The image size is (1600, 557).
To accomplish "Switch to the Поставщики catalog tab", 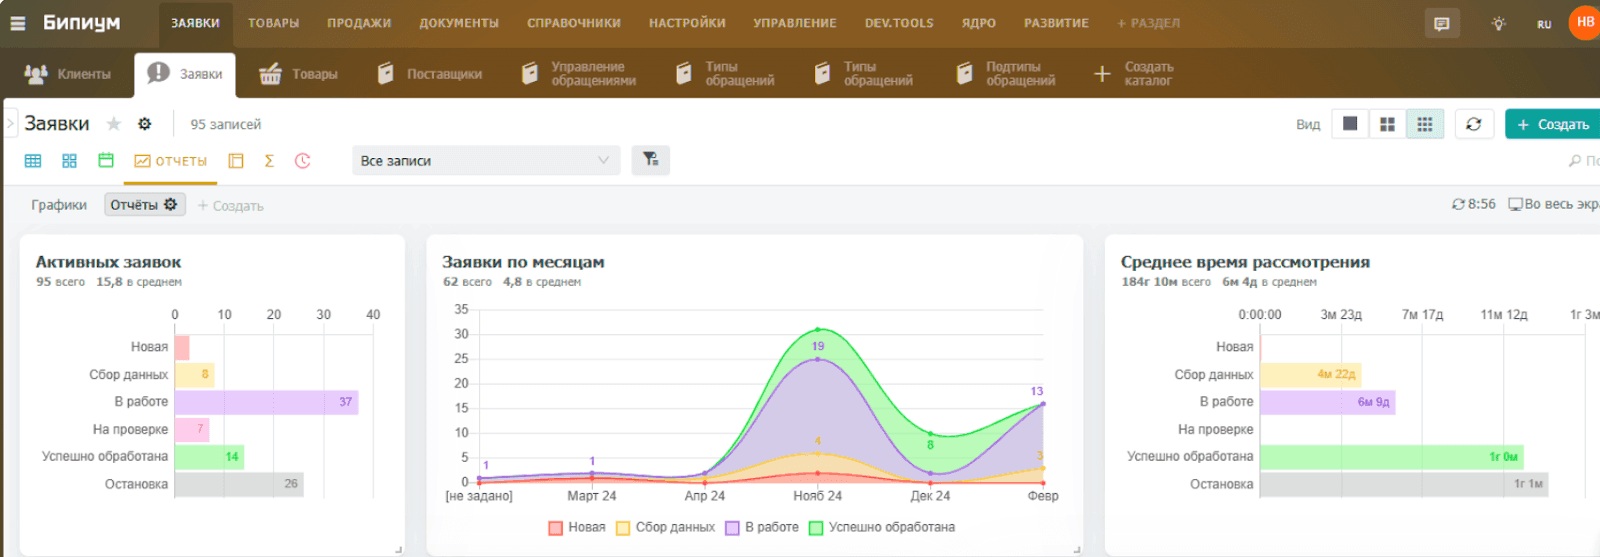I will click(x=430, y=74).
